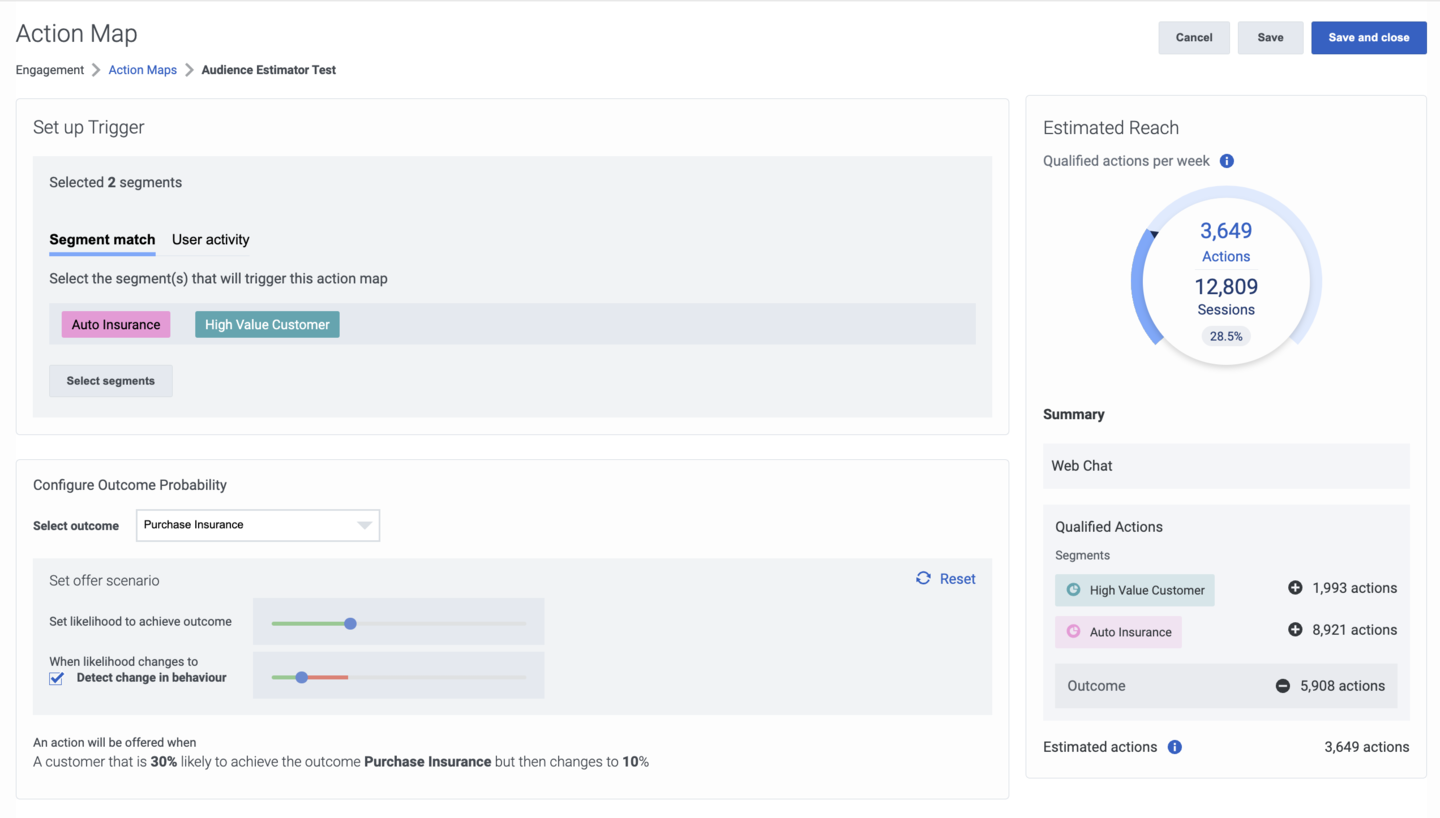The image size is (1440, 818).
Task: Uncheck the Detect change in behaviour checkbox
Action: [x=57, y=678]
